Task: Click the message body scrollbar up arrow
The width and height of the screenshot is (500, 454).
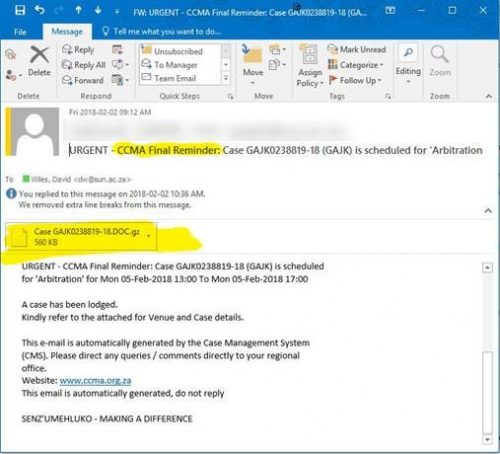Action: click(x=487, y=268)
